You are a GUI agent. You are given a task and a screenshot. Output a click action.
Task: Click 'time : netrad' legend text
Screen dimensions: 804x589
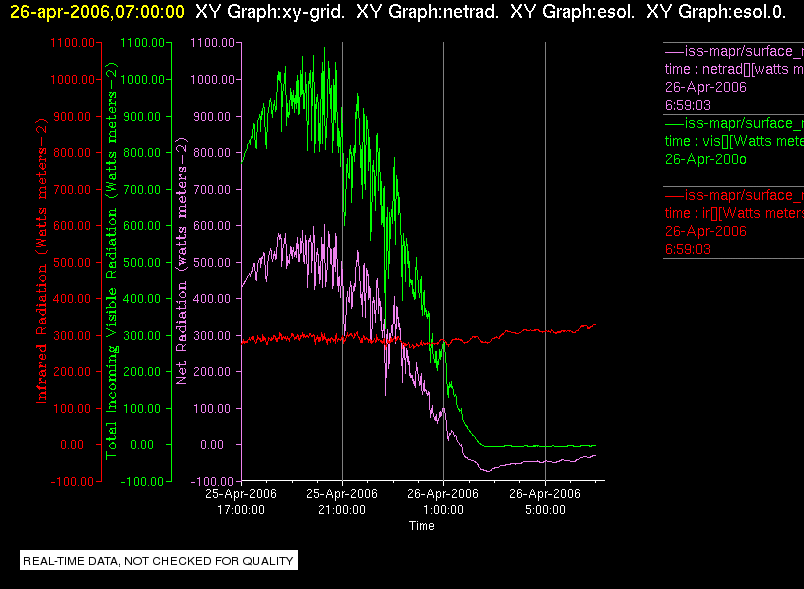click(734, 69)
